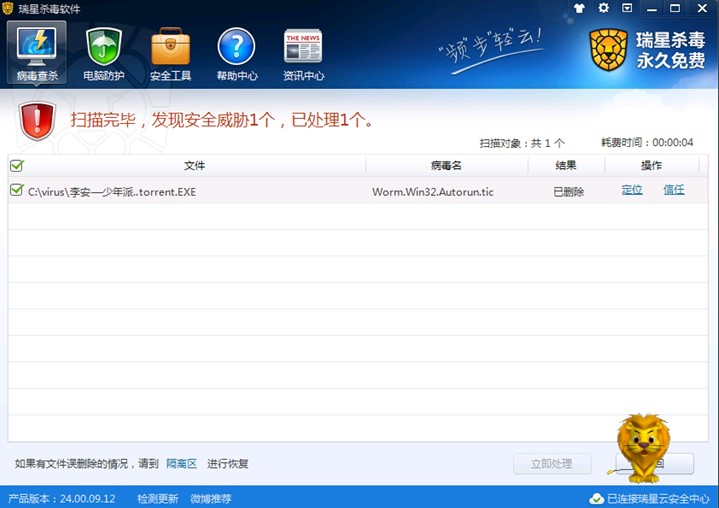The height and width of the screenshot is (508, 719).
Task: Click 微博推荐 in the status bar
Action: click(211, 499)
